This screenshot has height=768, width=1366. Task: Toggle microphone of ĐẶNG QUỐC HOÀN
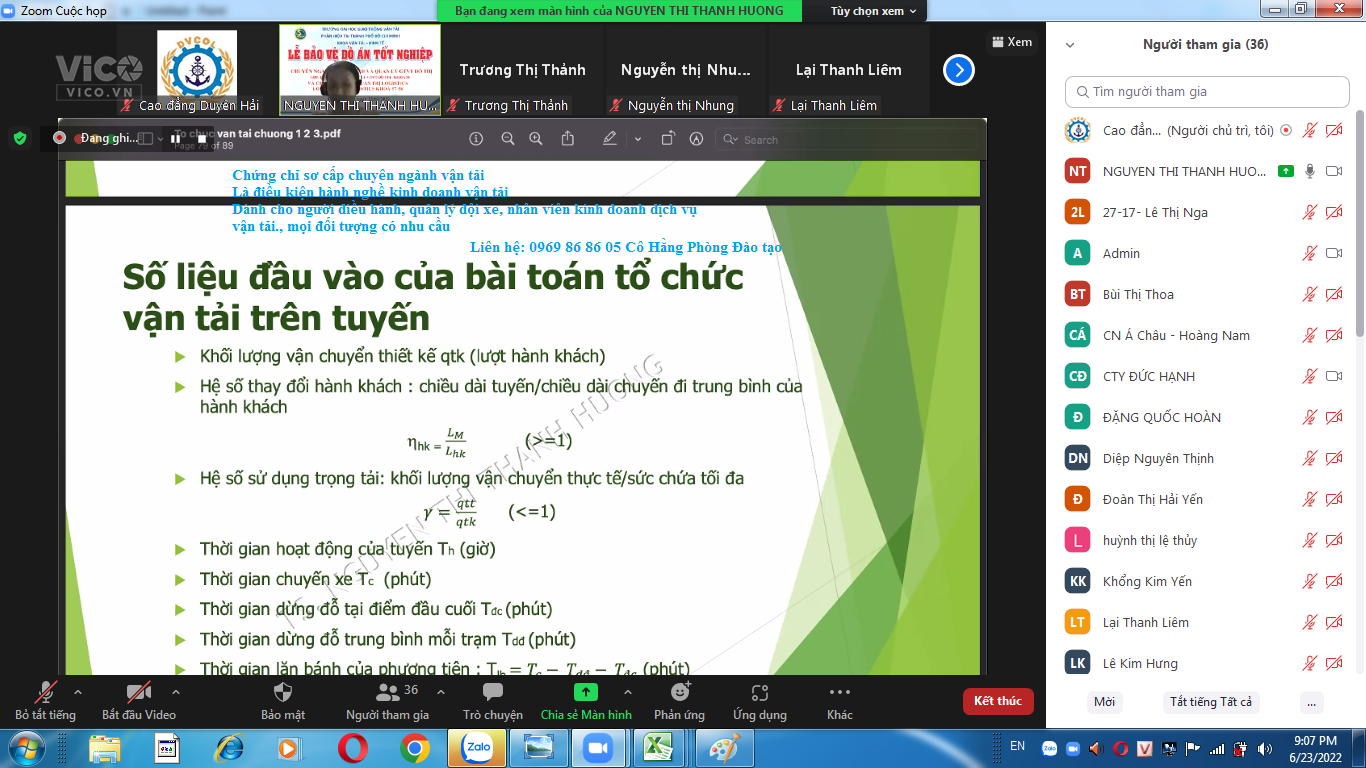point(1310,417)
